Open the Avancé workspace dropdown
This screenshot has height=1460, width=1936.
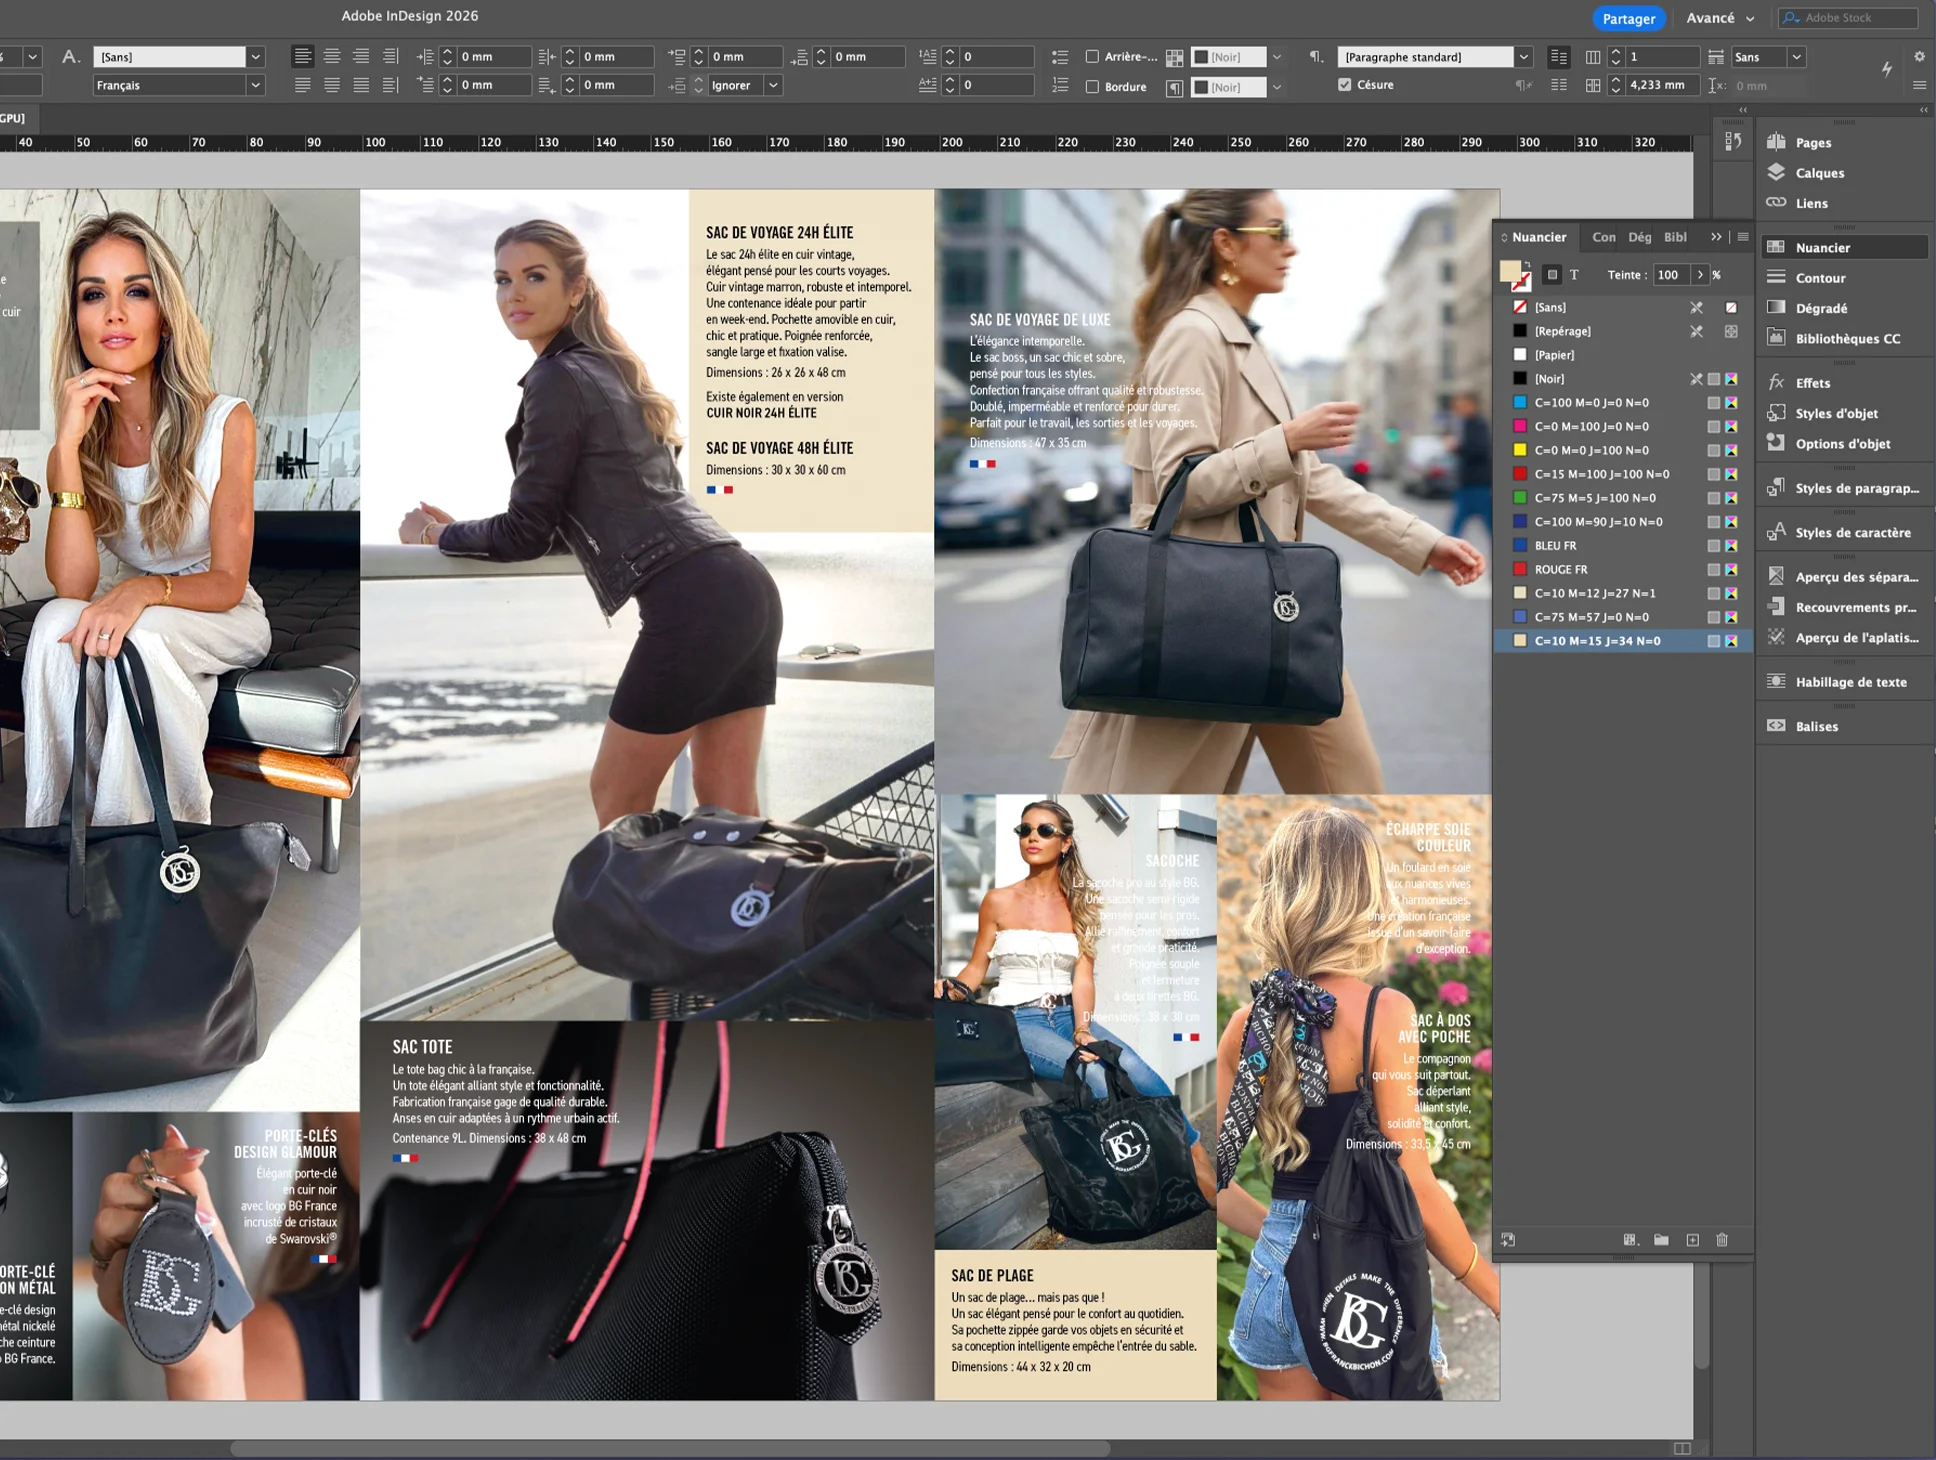(1720, 18)
